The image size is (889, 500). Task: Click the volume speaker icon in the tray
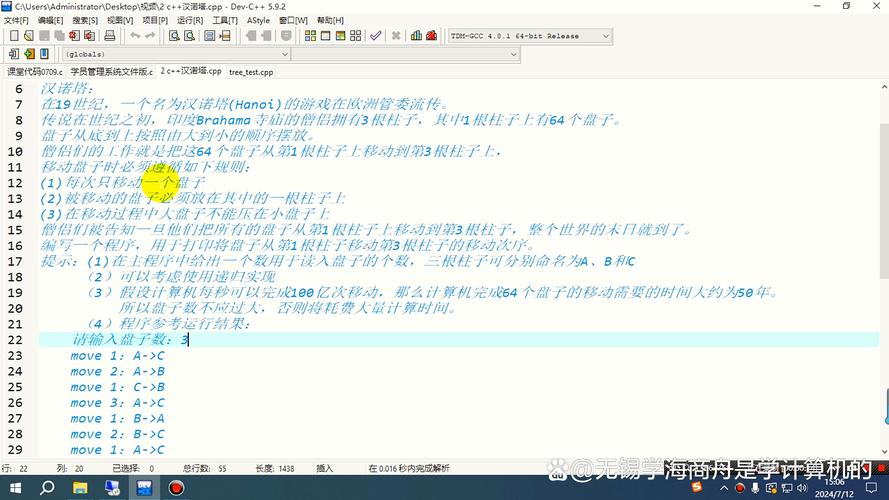pyautogui.click(x=802, y=488)
